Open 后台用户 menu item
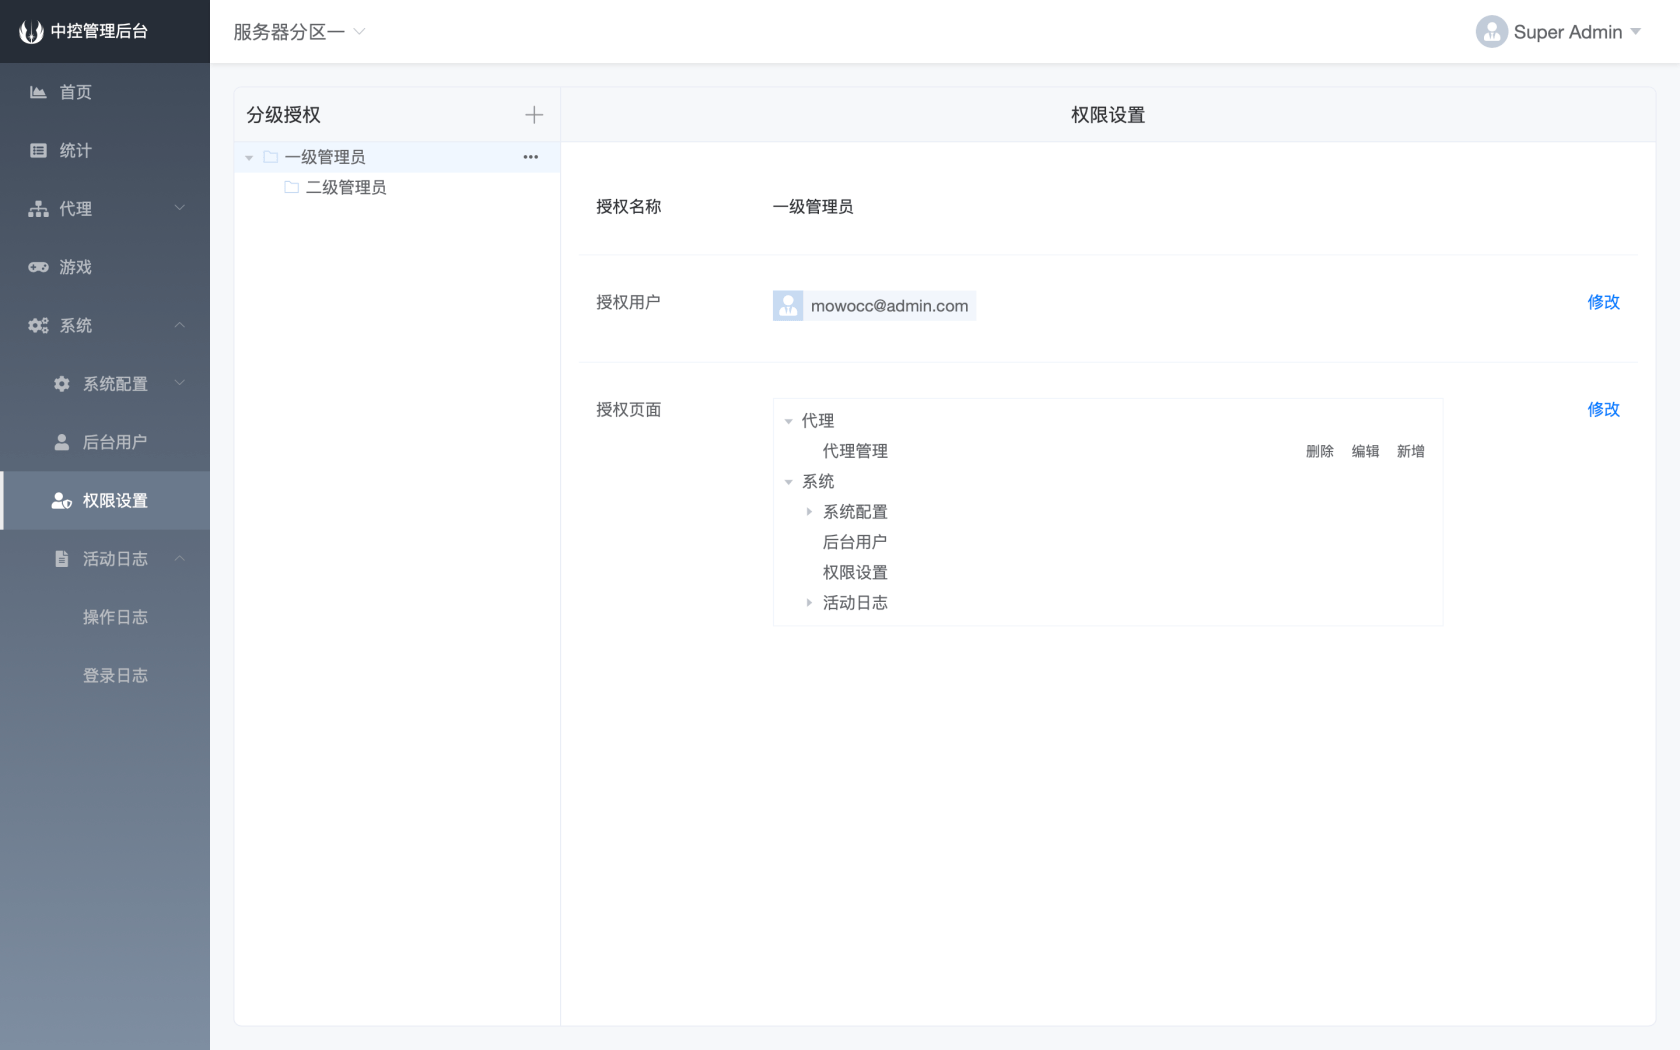Image resolution: width=1680 pixels, height=1050 pixels. point(105,442)
